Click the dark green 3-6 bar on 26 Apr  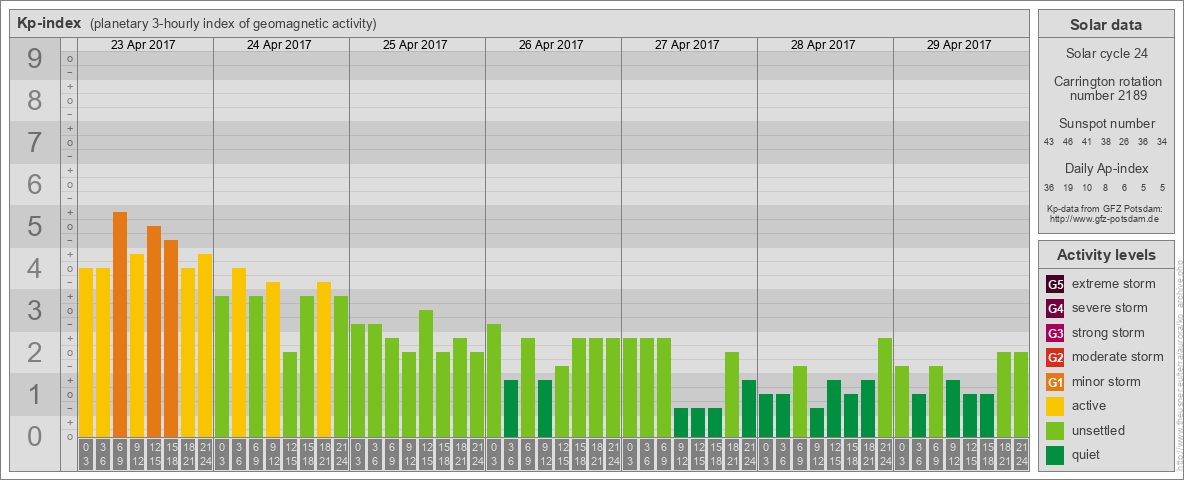point(510,408)
